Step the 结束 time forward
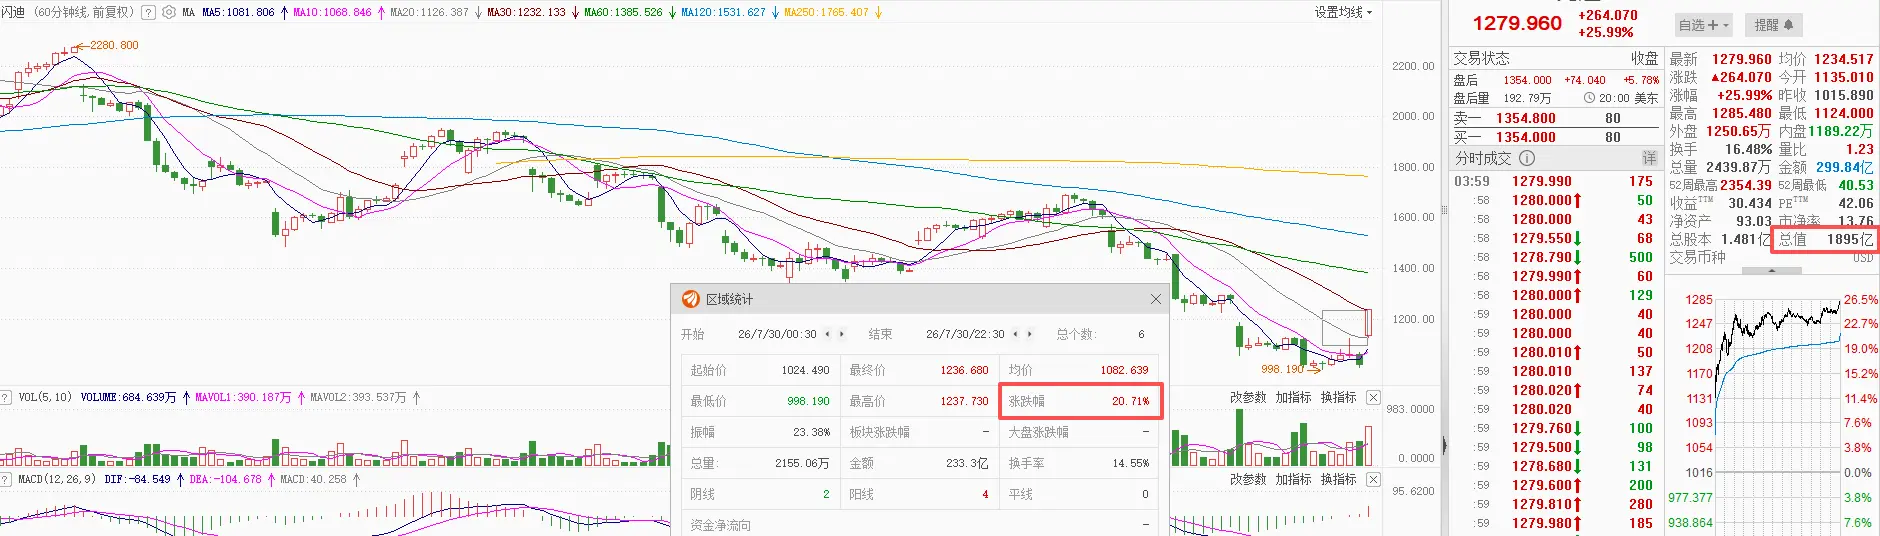This screenshot has width=1880, height=536. (x=1029, y=334)
